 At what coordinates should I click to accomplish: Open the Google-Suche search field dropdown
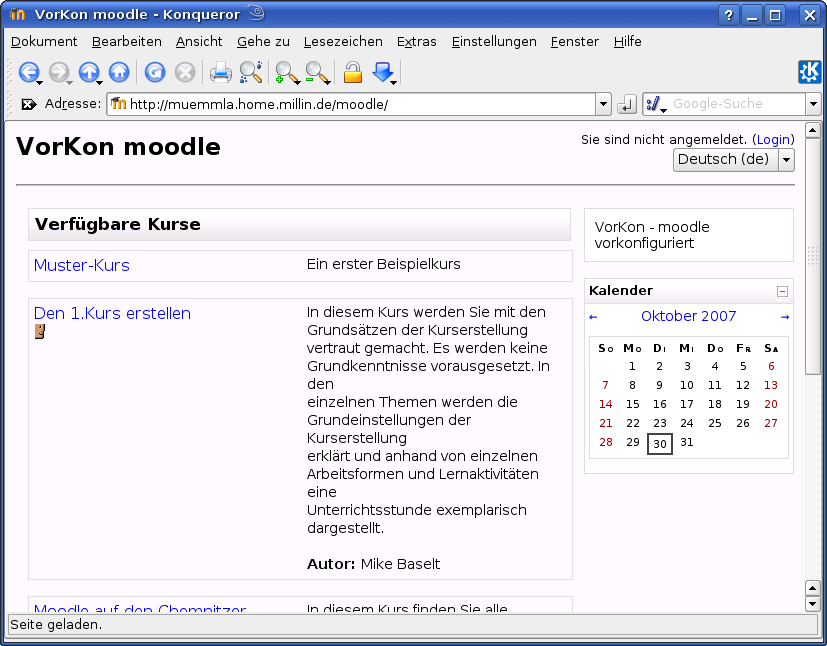(813, 104)
